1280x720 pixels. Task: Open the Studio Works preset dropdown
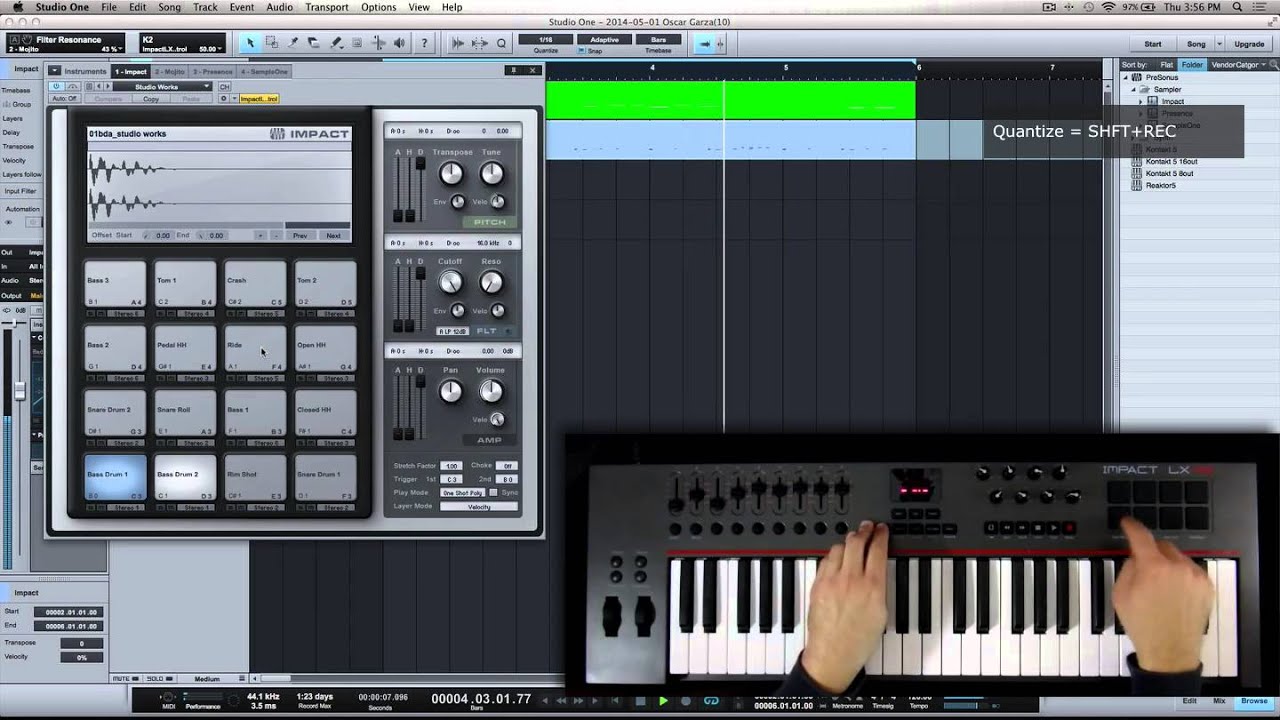(164, 87)
